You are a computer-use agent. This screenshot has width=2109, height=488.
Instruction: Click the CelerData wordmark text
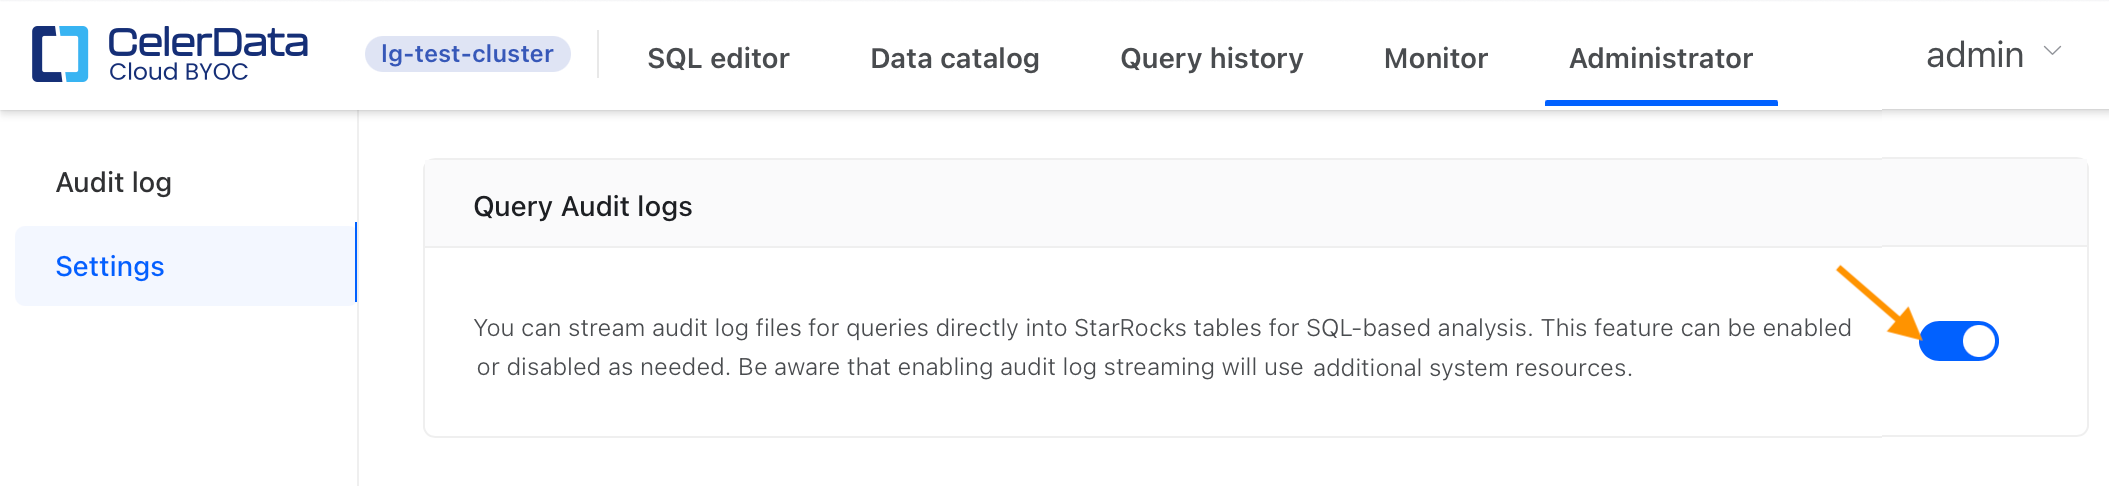[x=208, y=42]
